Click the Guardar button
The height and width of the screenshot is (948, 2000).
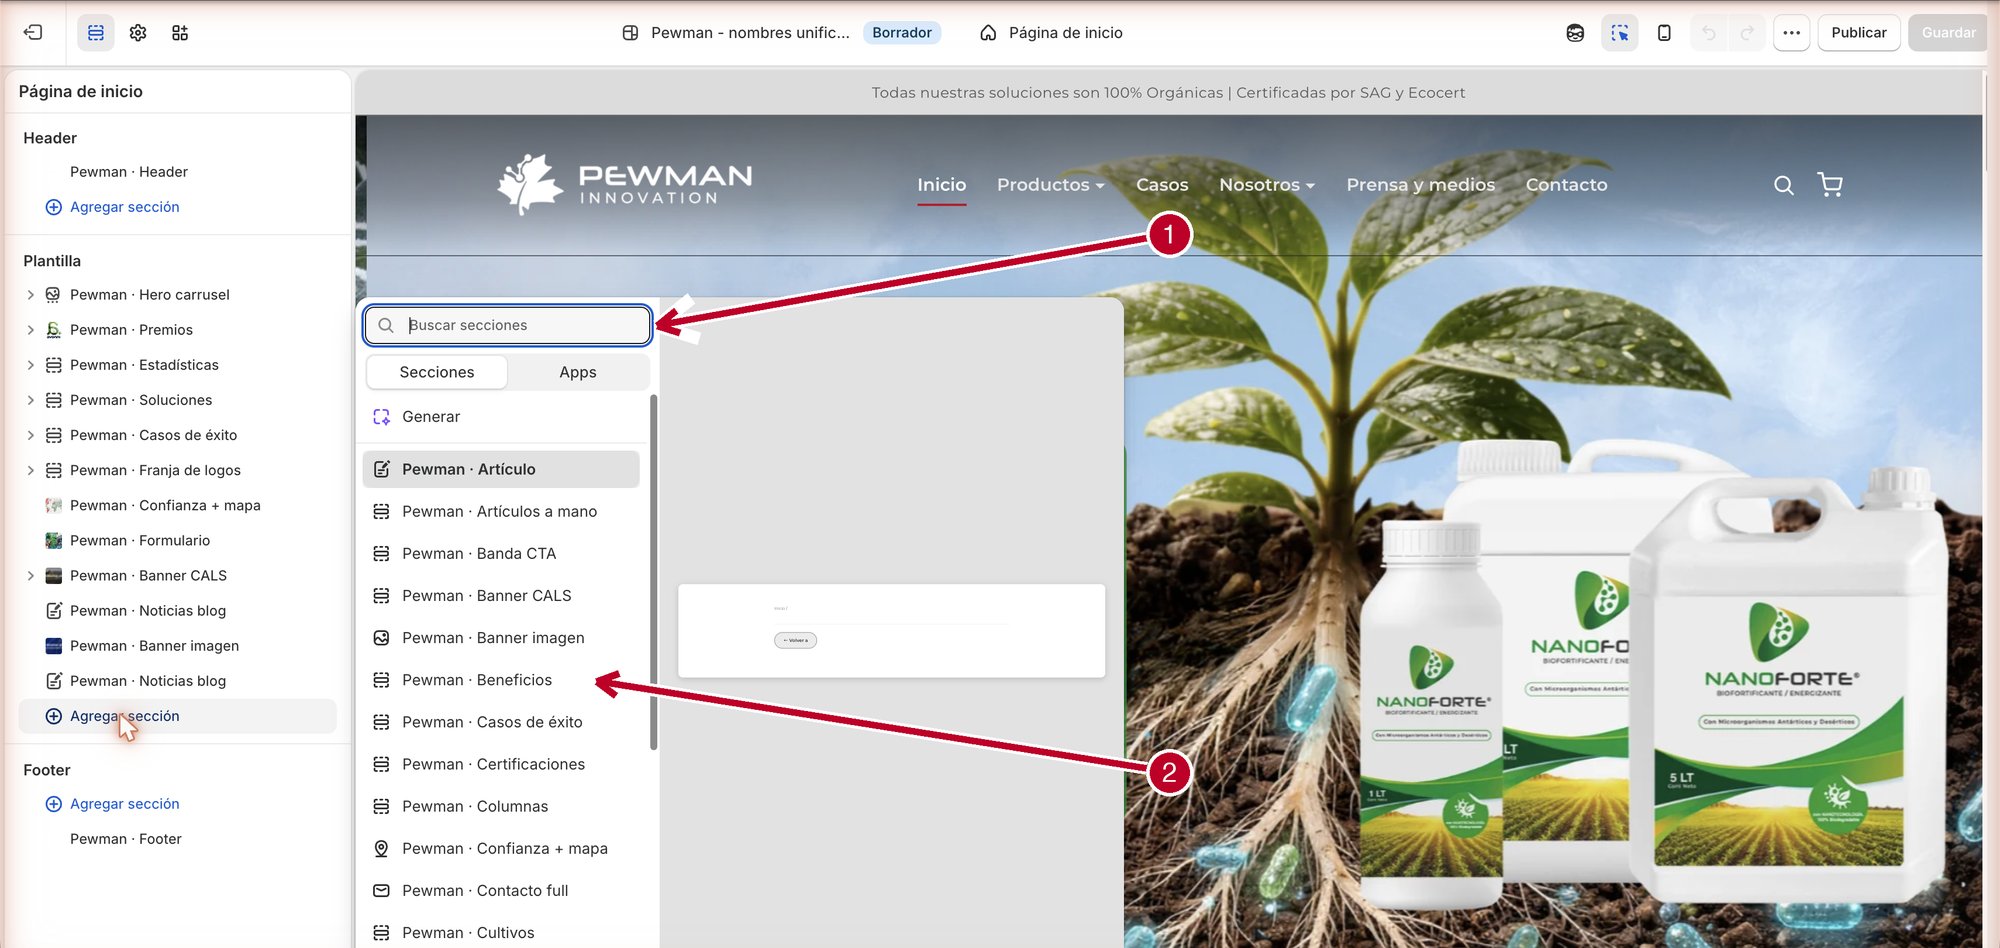[1948, 33]
